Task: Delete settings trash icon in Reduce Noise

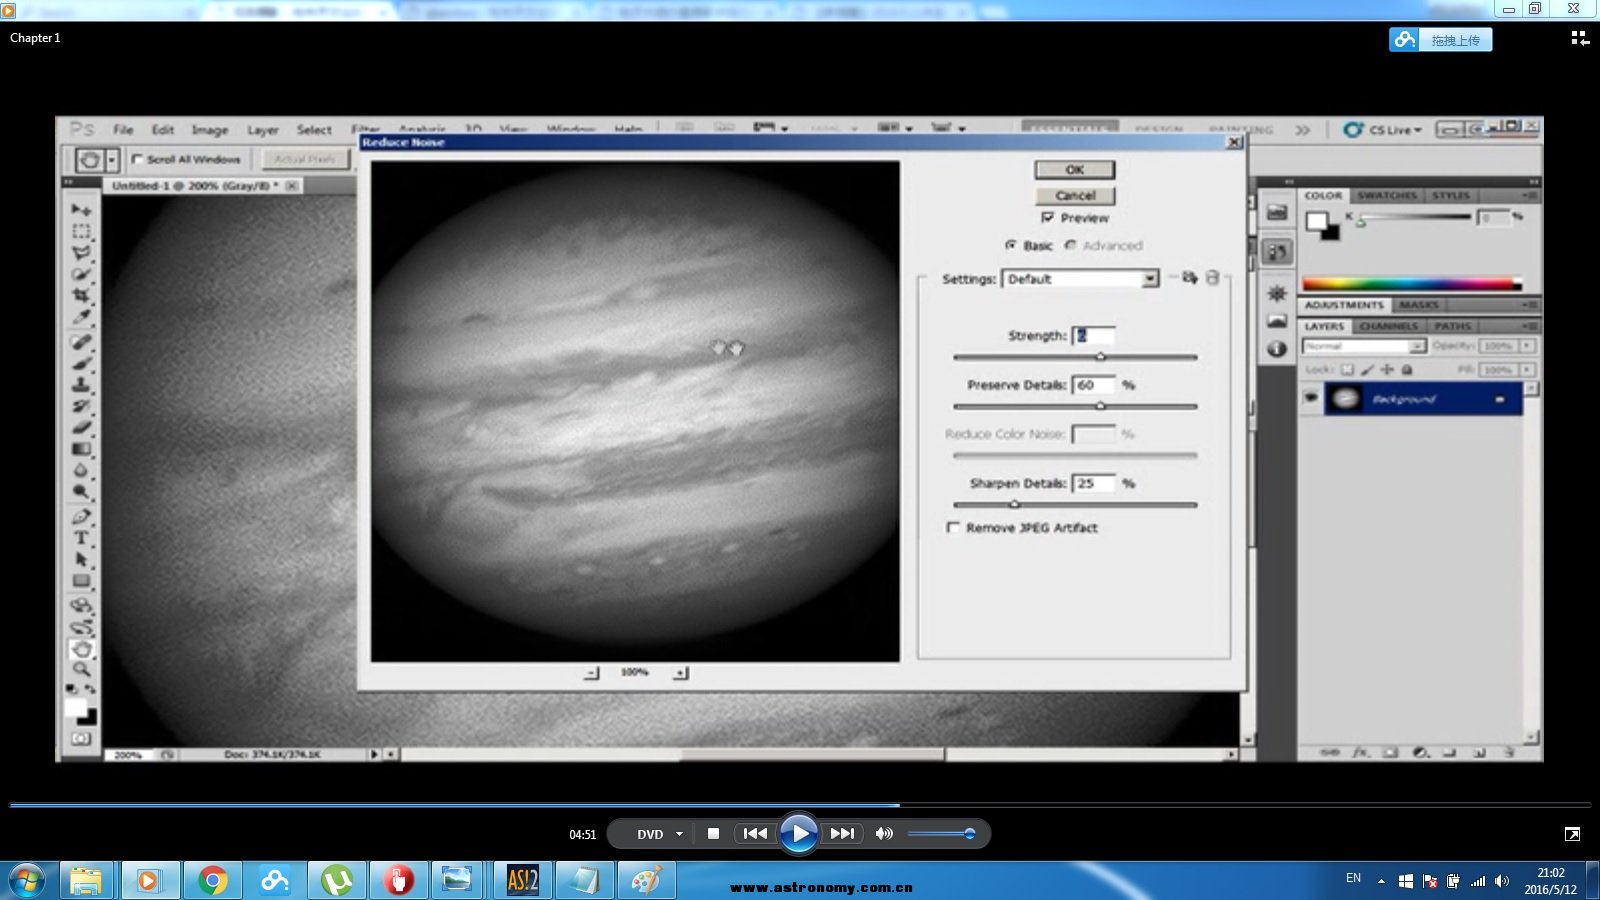Action: (x=1212, y=278)
